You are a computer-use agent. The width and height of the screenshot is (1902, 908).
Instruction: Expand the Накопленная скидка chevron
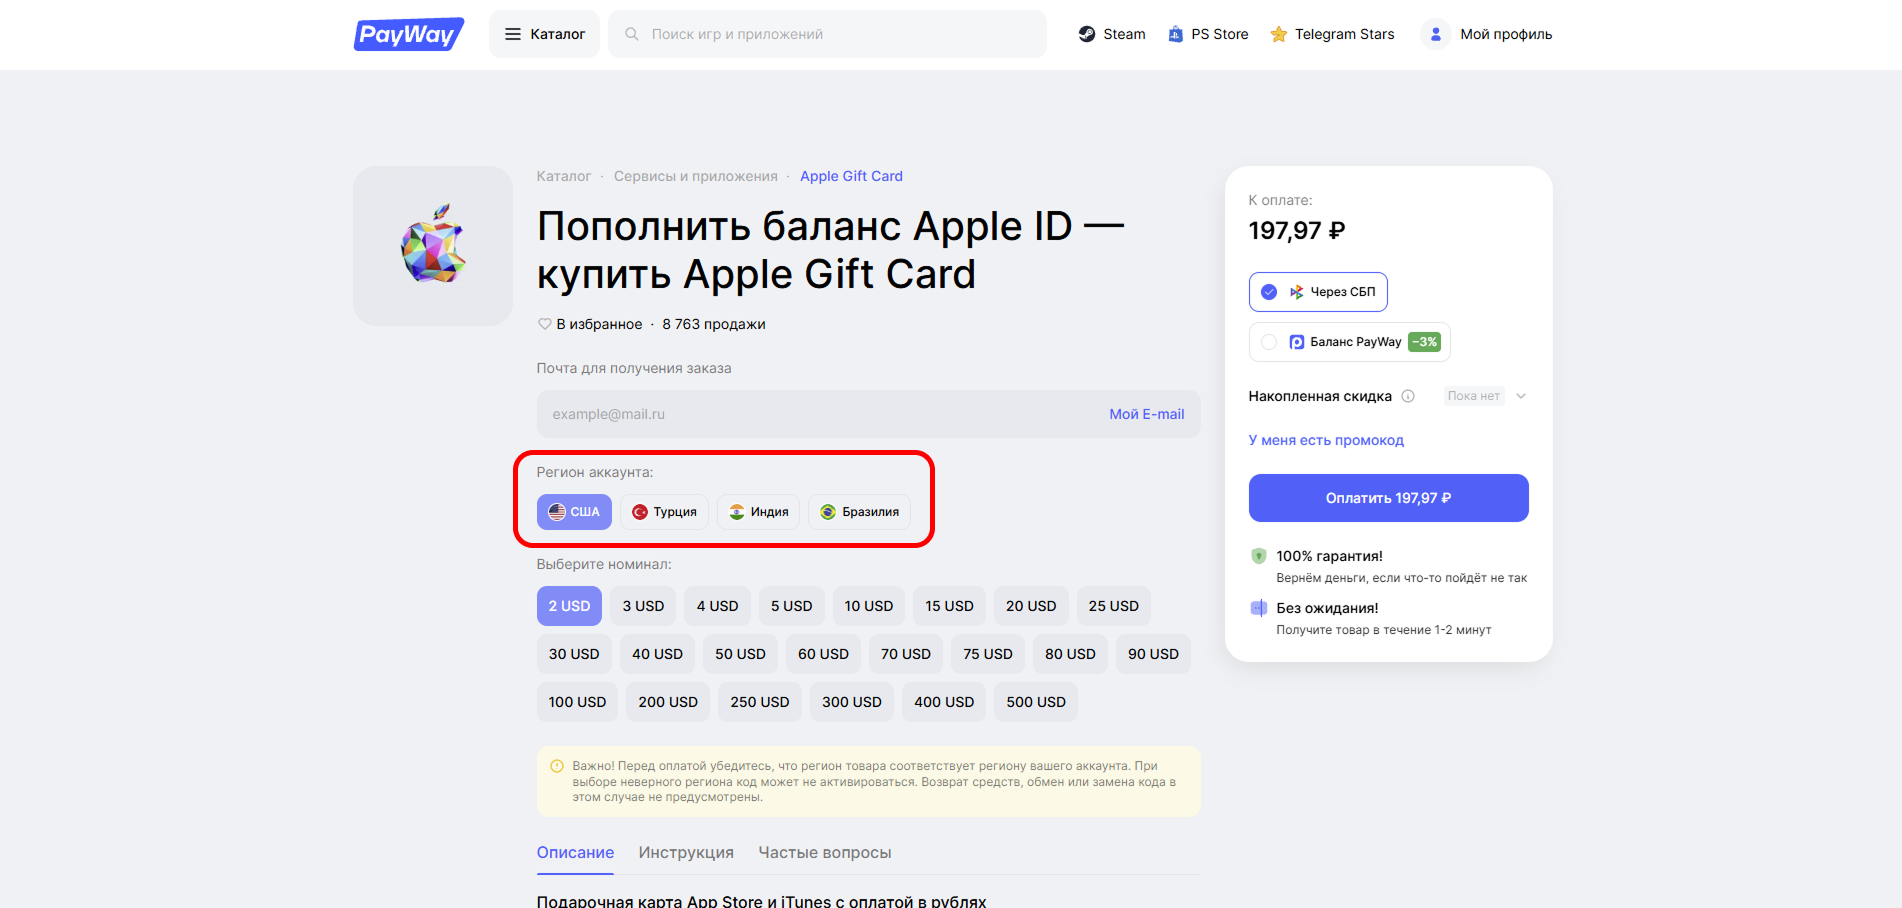coord(1521,396)
